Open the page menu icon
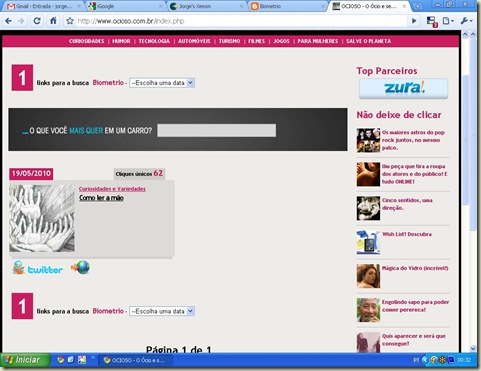 tap(448, 21)
